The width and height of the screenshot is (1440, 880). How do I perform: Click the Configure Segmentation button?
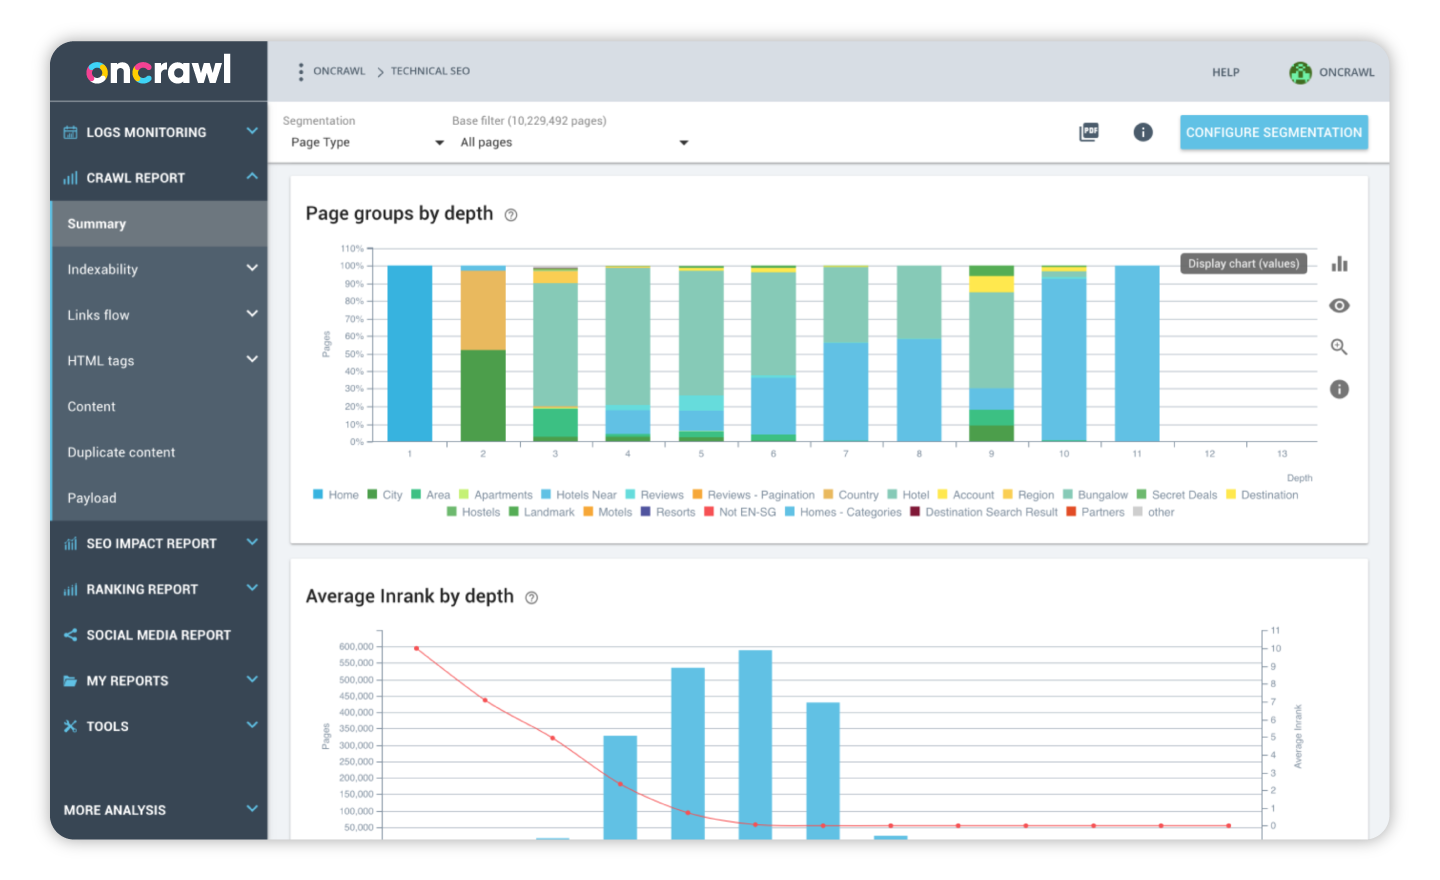click(1273, 132)
